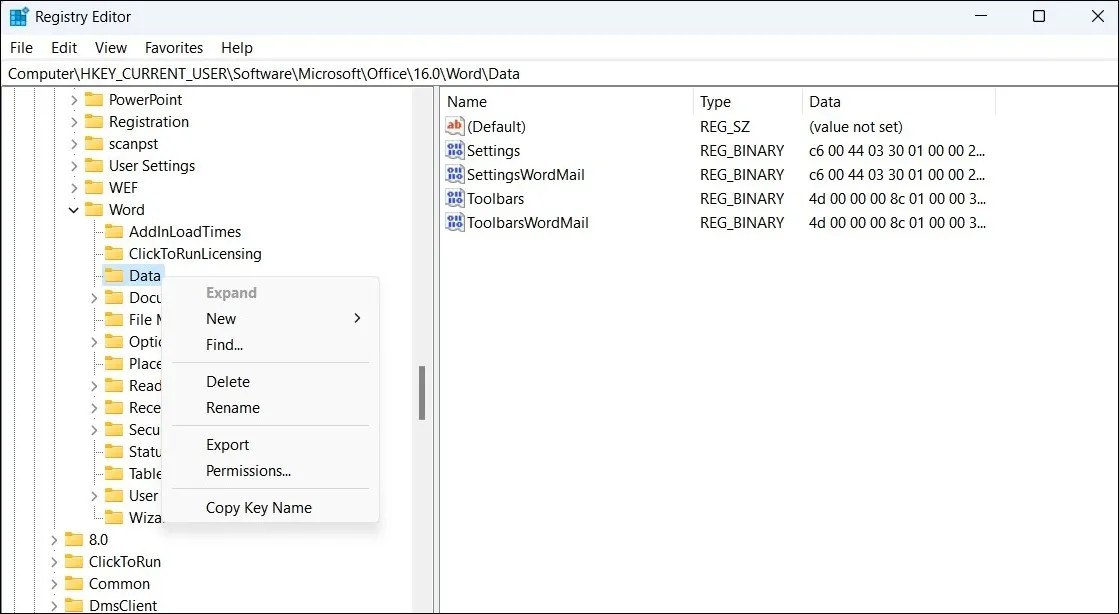
Task: Expand the scanpst key
Action: [74, 144]
